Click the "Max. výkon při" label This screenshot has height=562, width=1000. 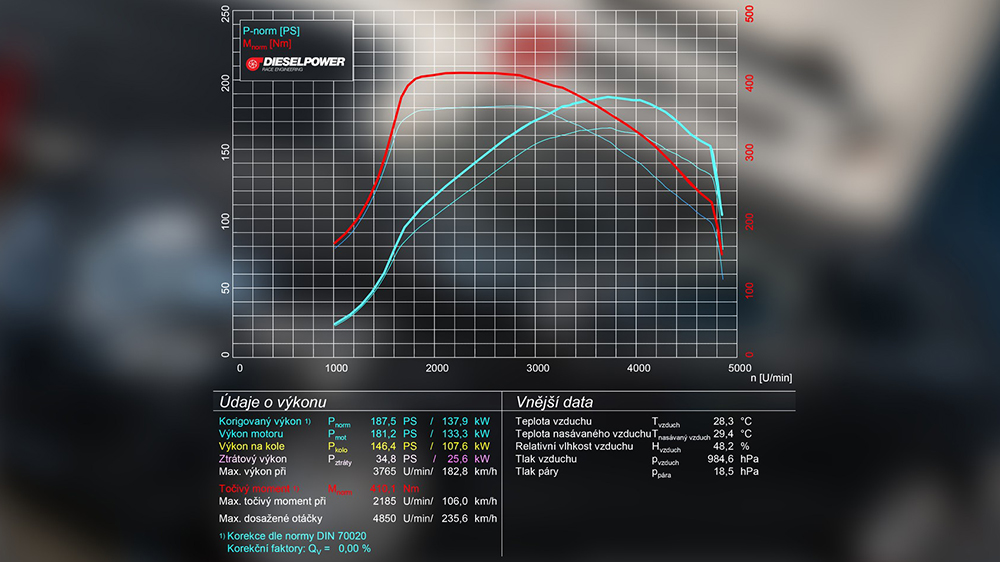252,472
